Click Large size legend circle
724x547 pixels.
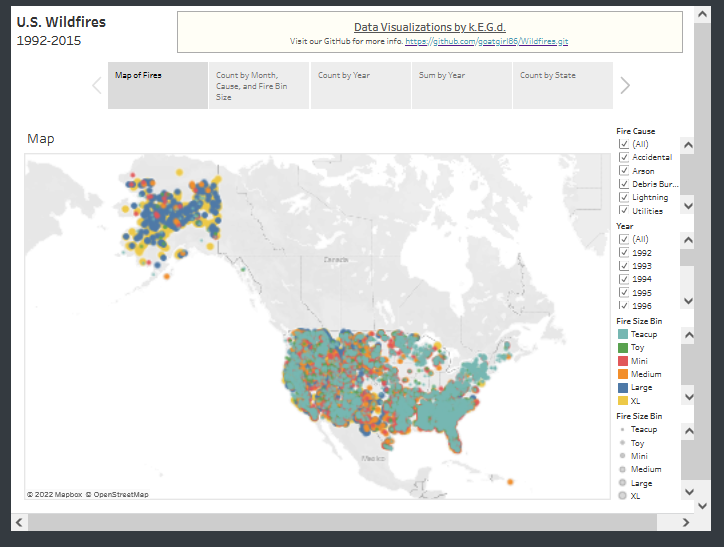click(x=622, y=483)
